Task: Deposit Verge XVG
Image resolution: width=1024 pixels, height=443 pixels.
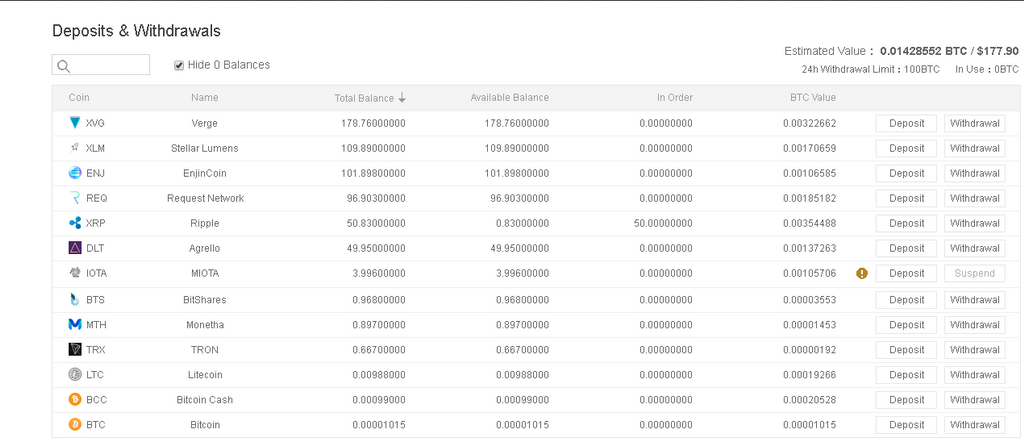Action: [x=906, y=123]
